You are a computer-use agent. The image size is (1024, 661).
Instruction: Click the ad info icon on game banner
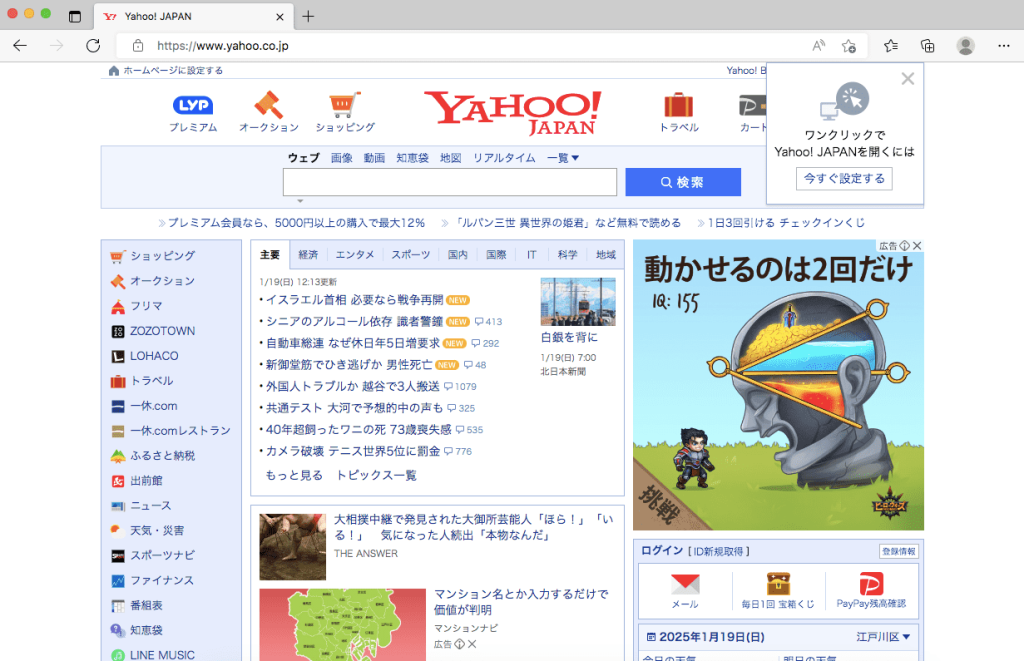click(904, 246)
